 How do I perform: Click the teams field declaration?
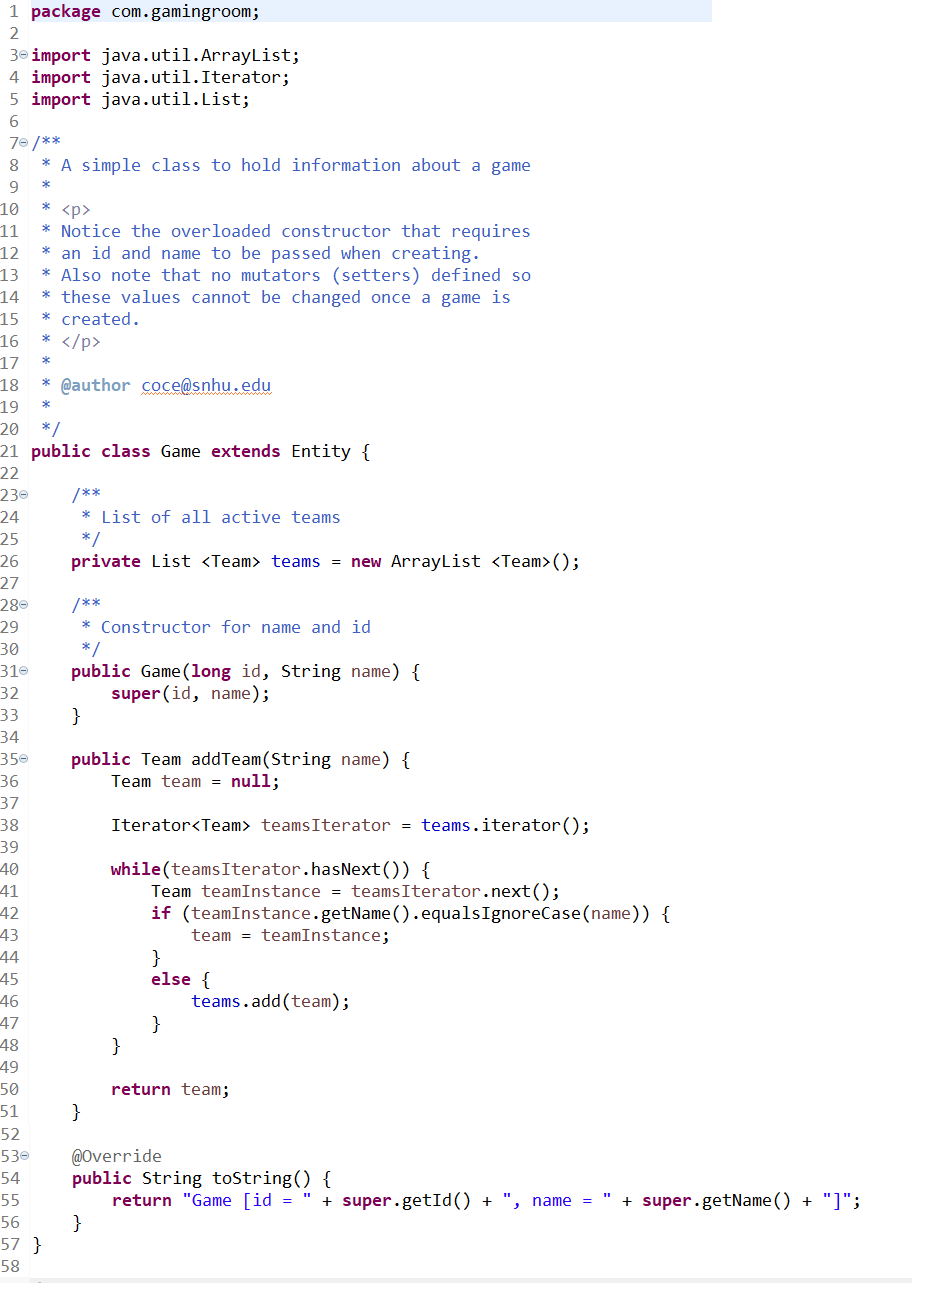[295, 561]
